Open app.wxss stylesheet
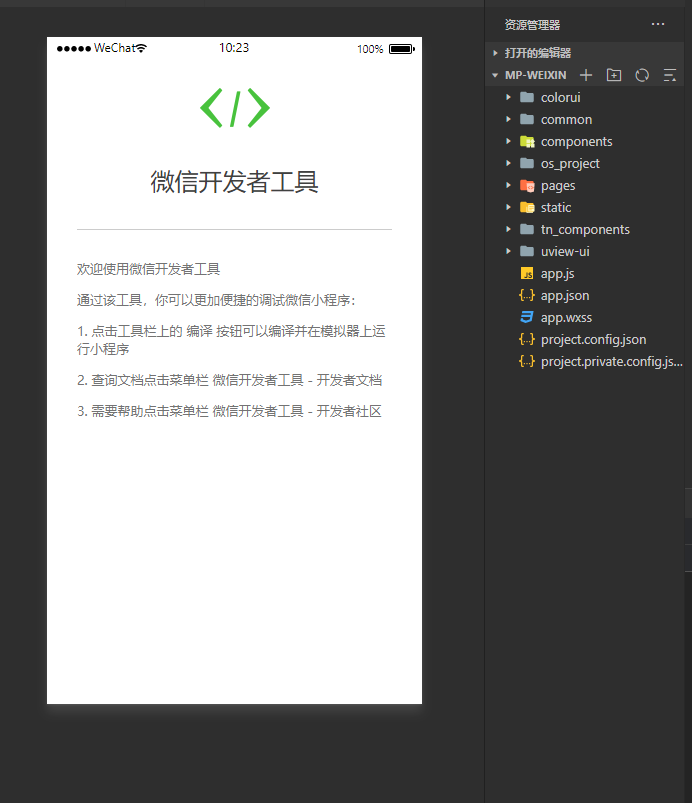 [x=566, y=318]
